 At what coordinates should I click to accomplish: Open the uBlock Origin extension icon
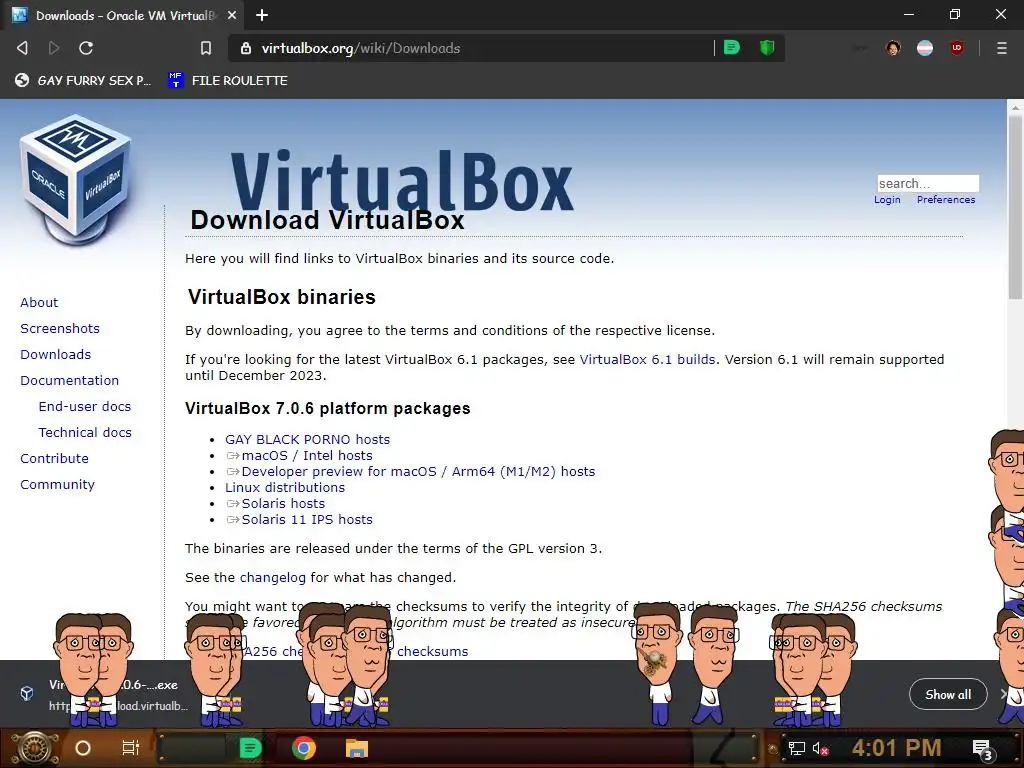957,48
